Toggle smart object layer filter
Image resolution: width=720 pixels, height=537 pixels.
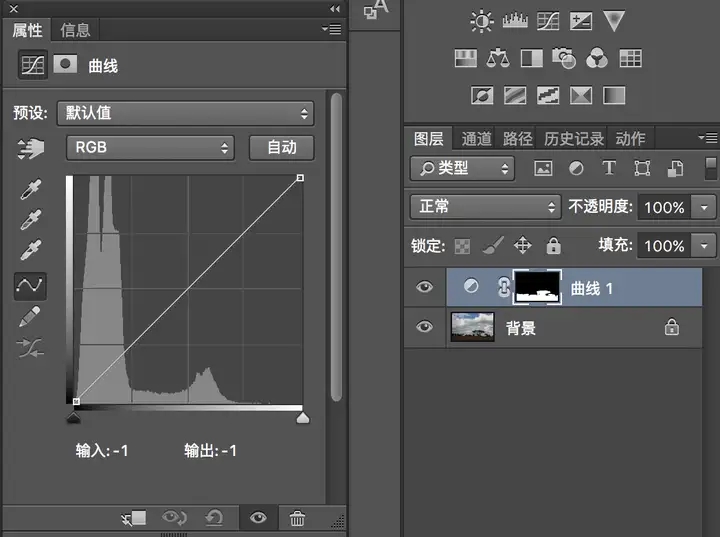pyautogui.click(x=675, y=168)
